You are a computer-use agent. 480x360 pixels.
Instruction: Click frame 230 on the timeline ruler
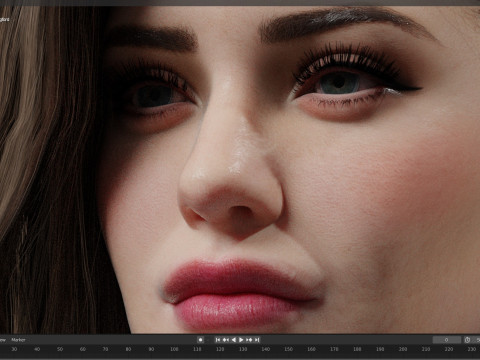tap(471, 349)
